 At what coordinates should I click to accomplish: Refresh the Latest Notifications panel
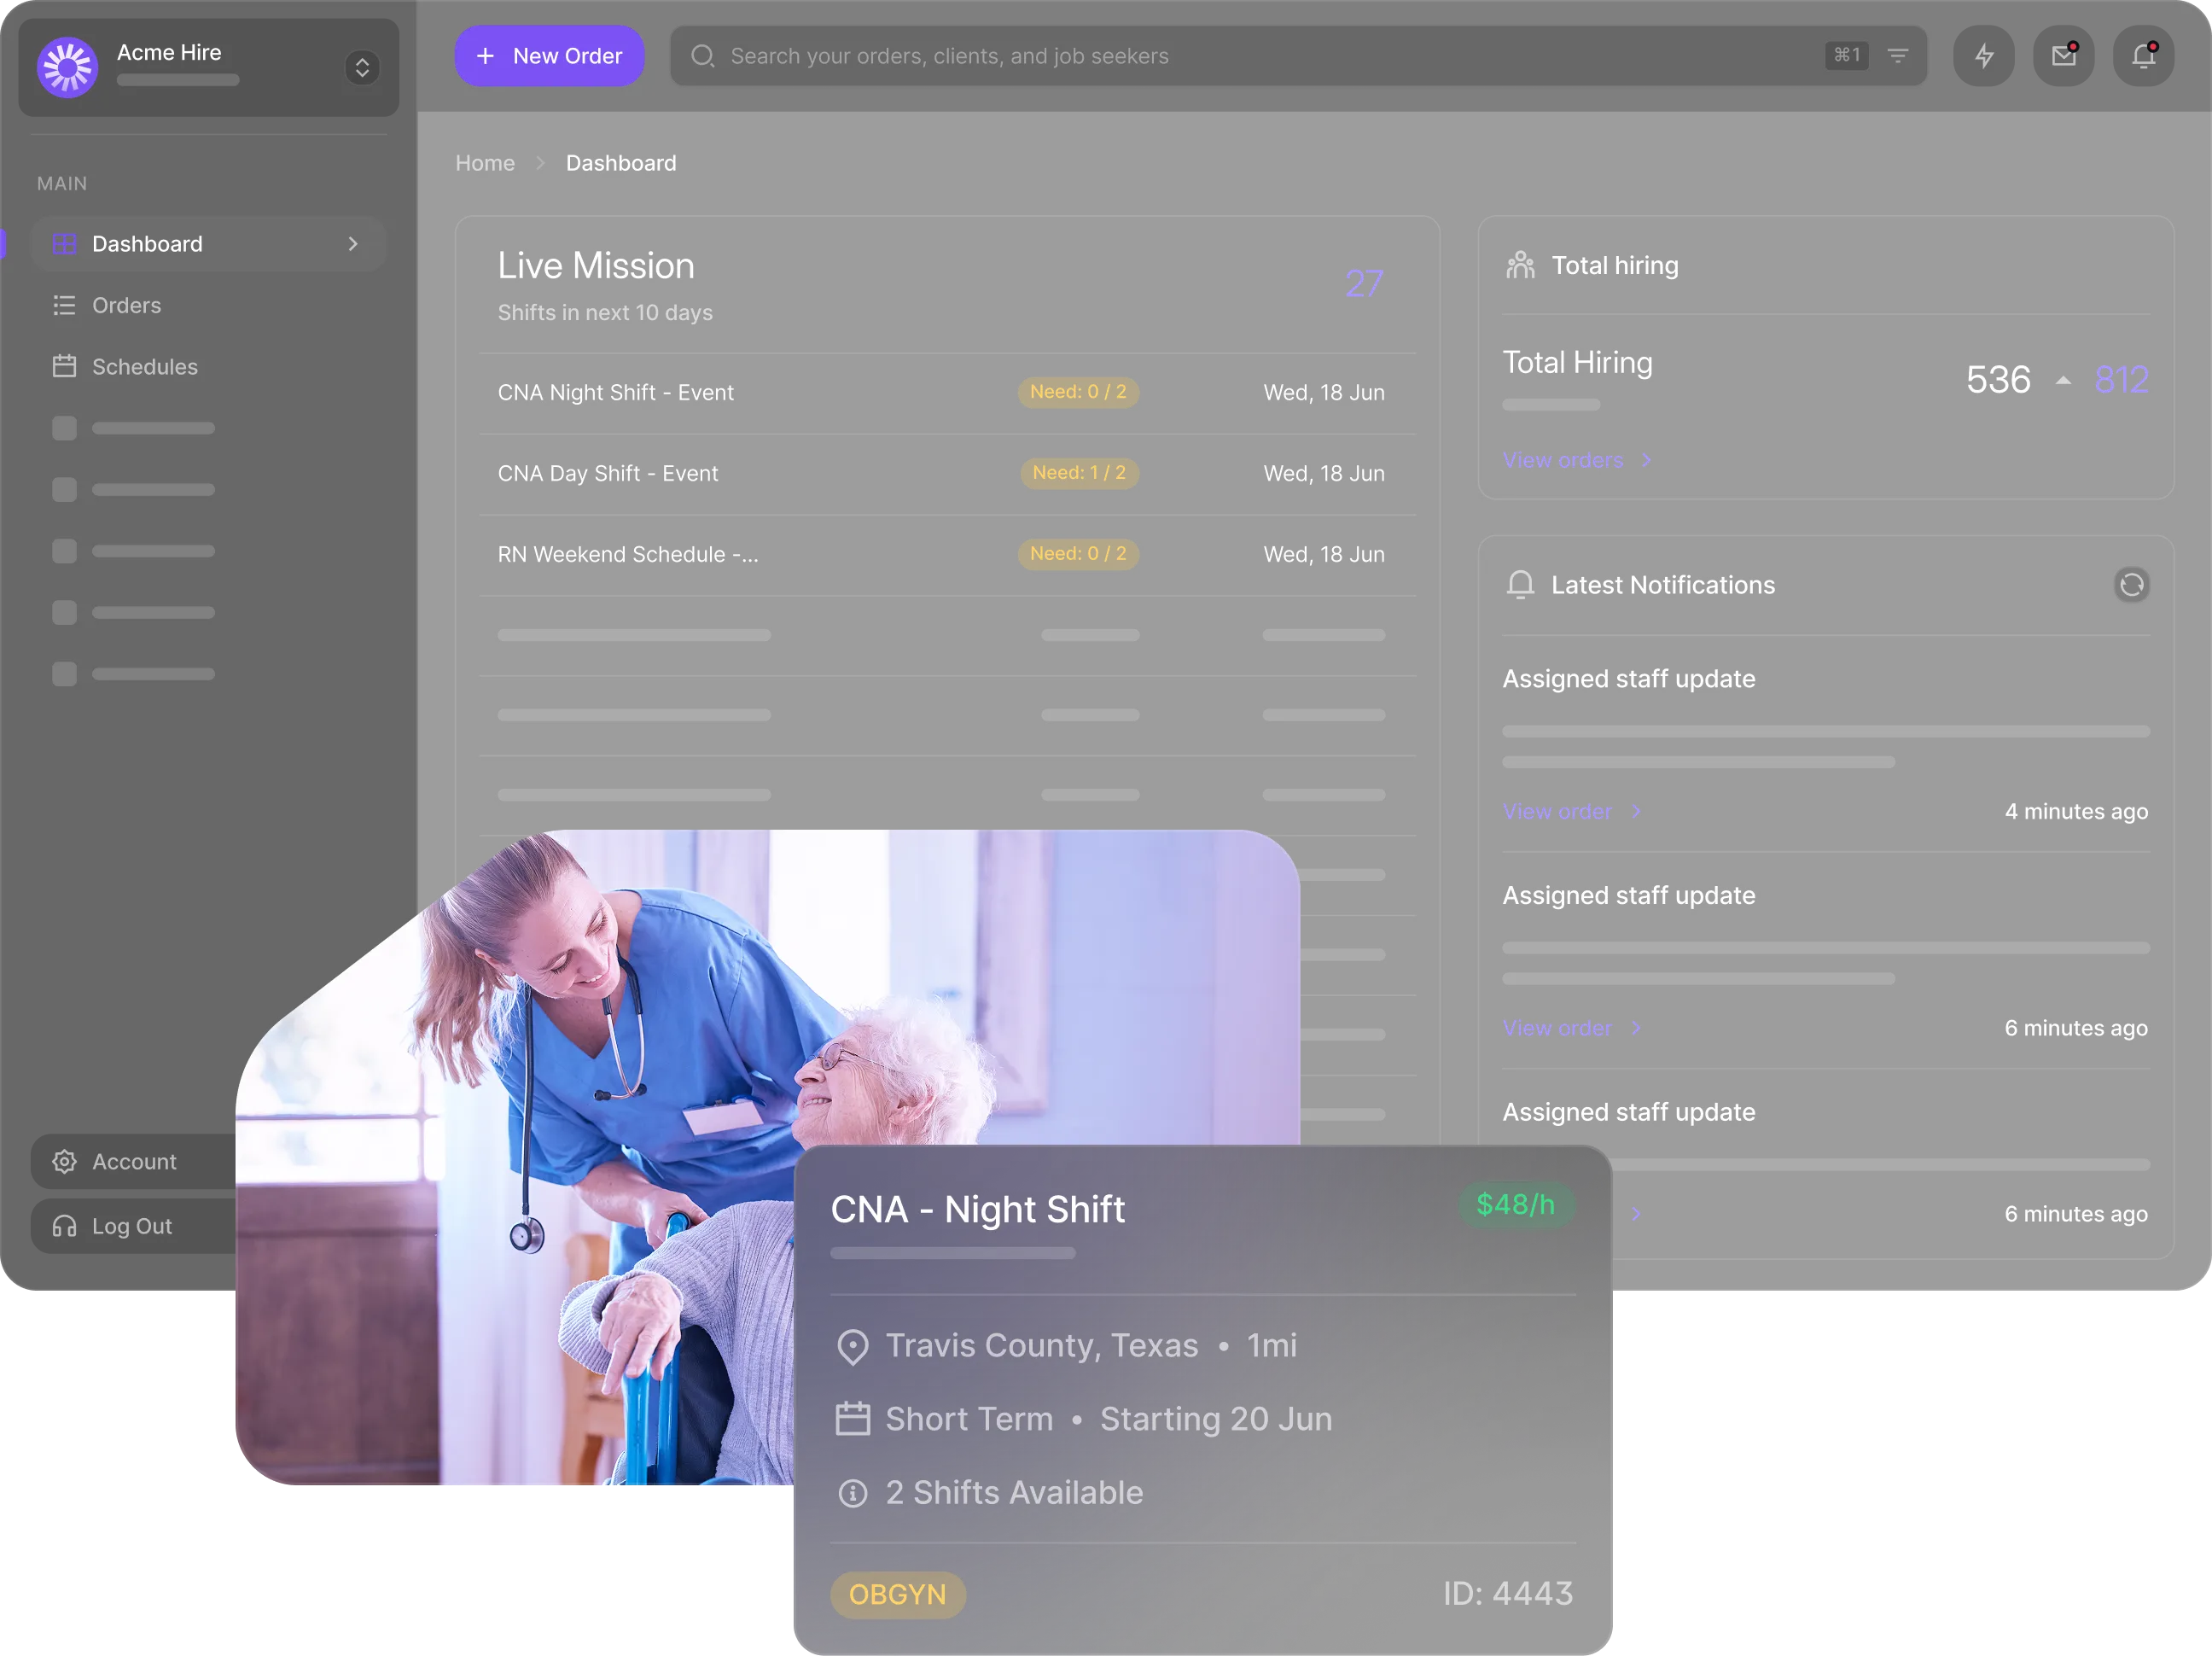(x=2131, y=585)
